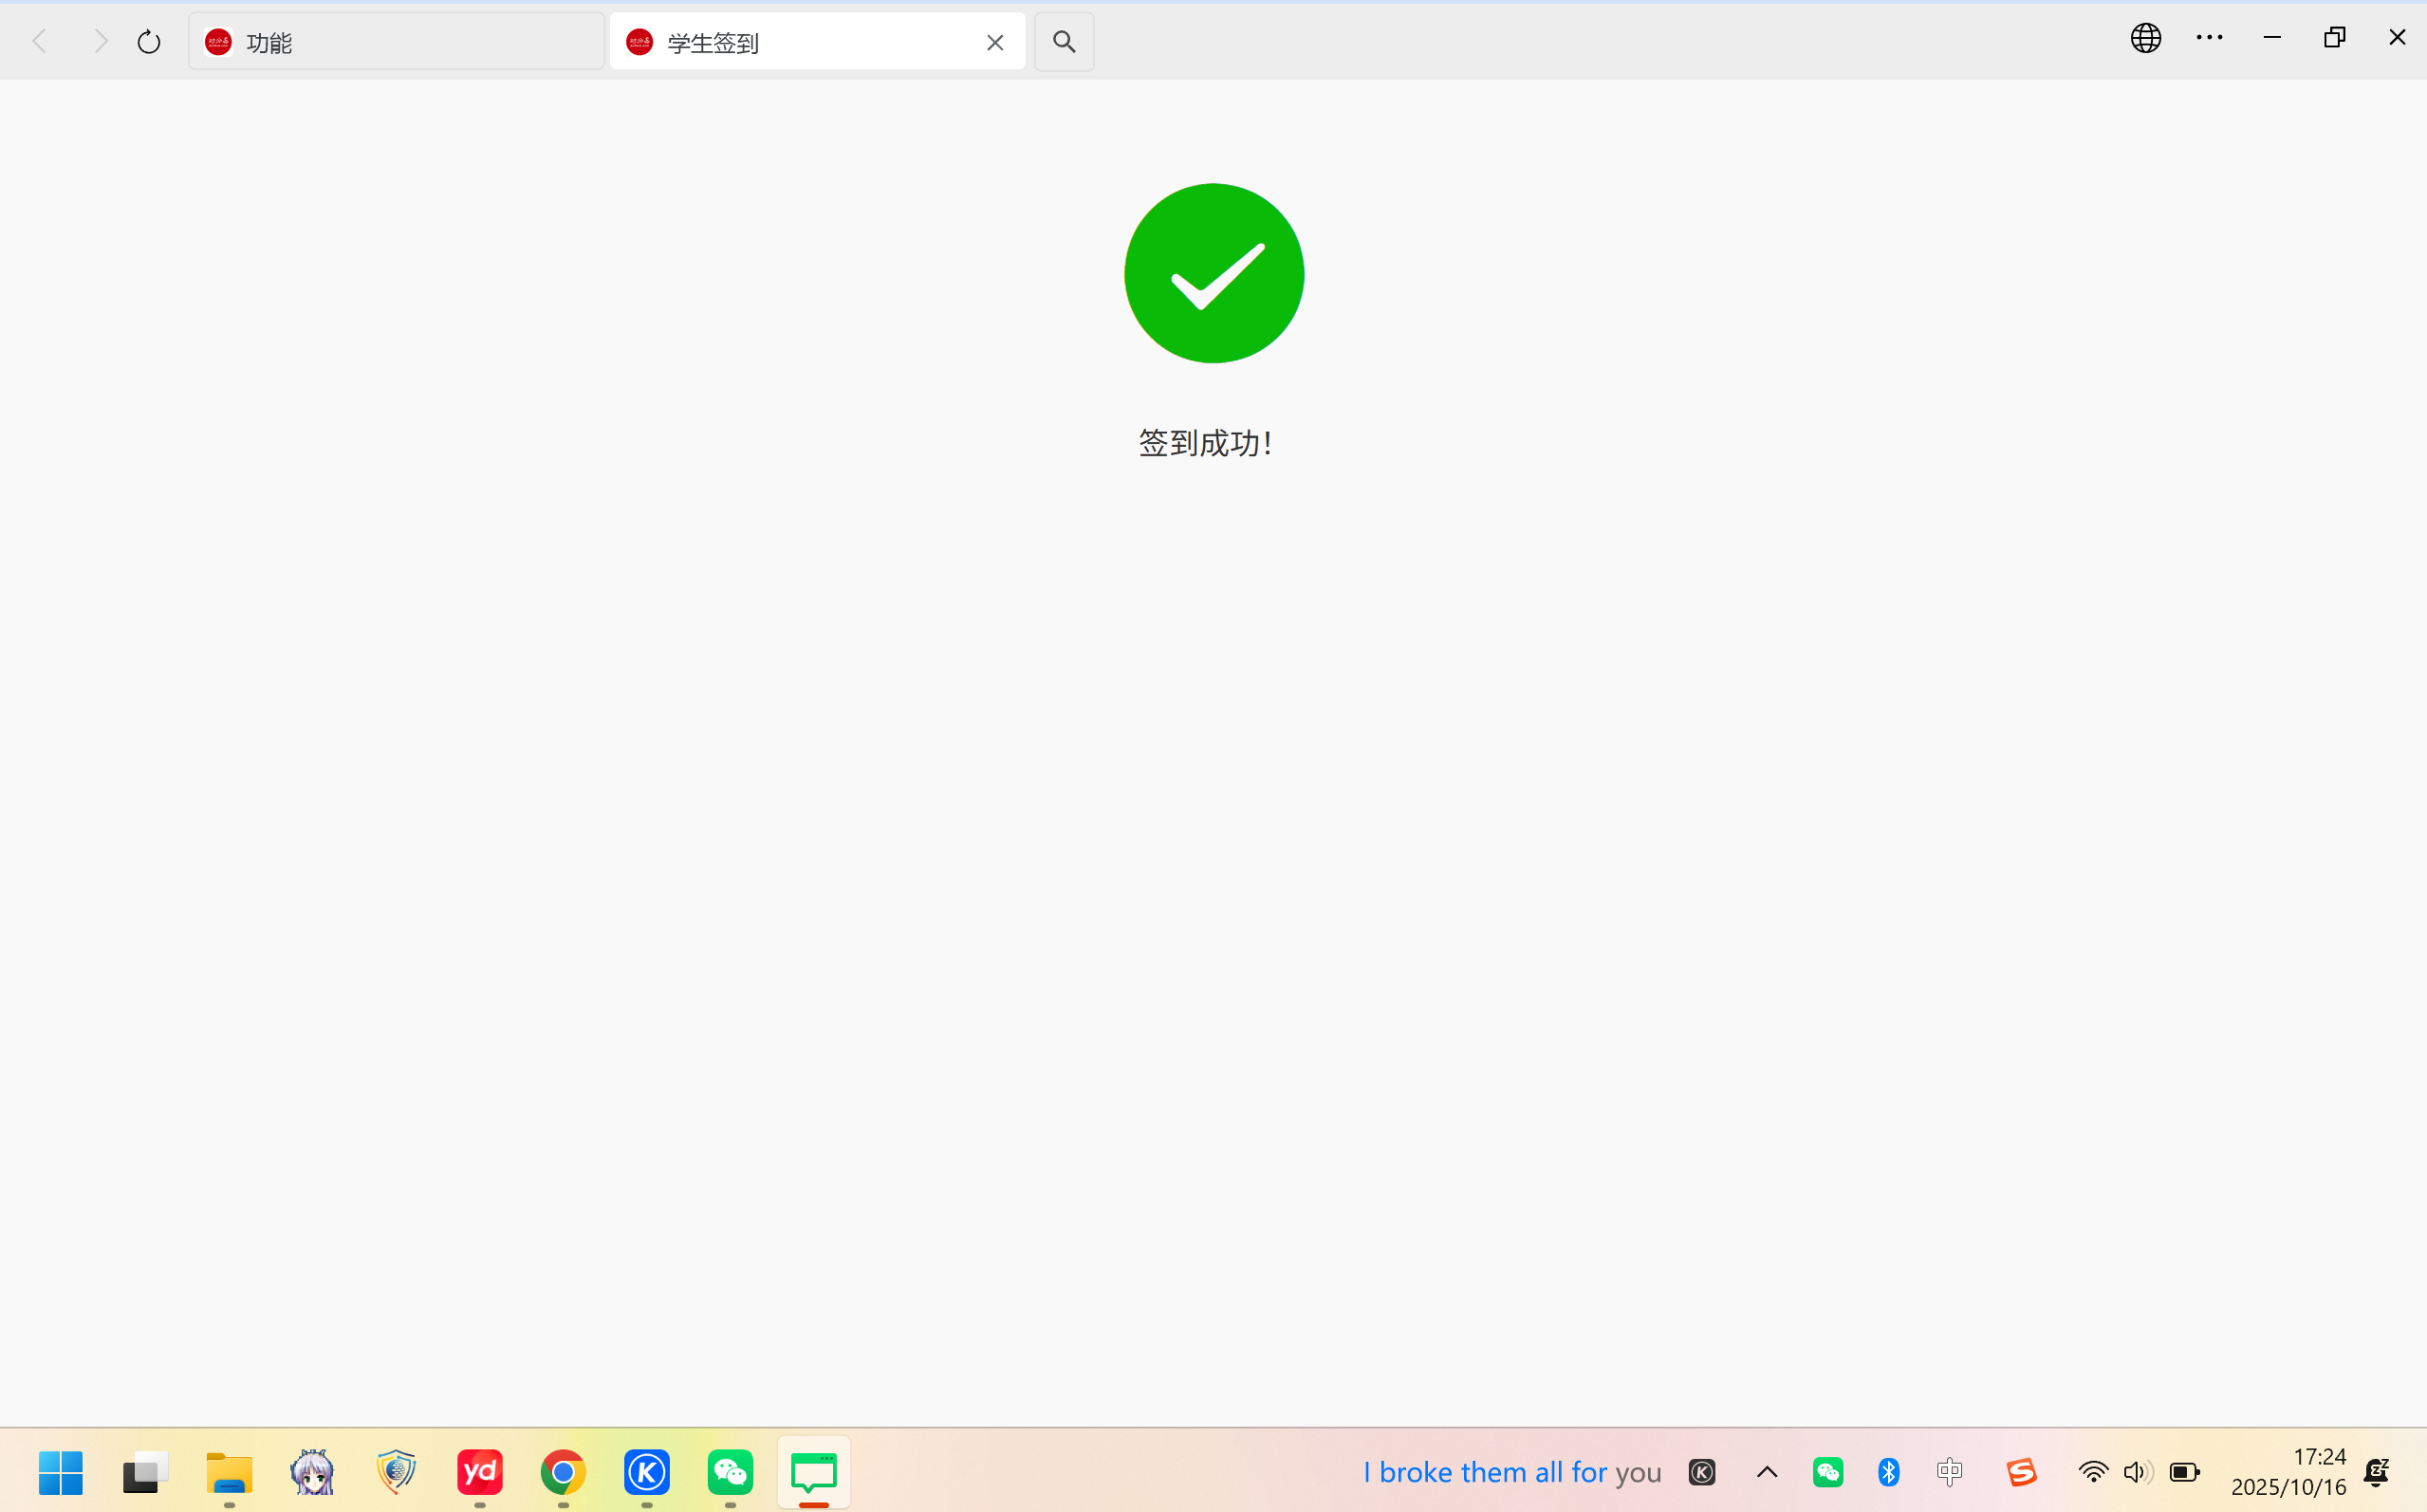Go forward with the right arrow

(x=100, y=42)
